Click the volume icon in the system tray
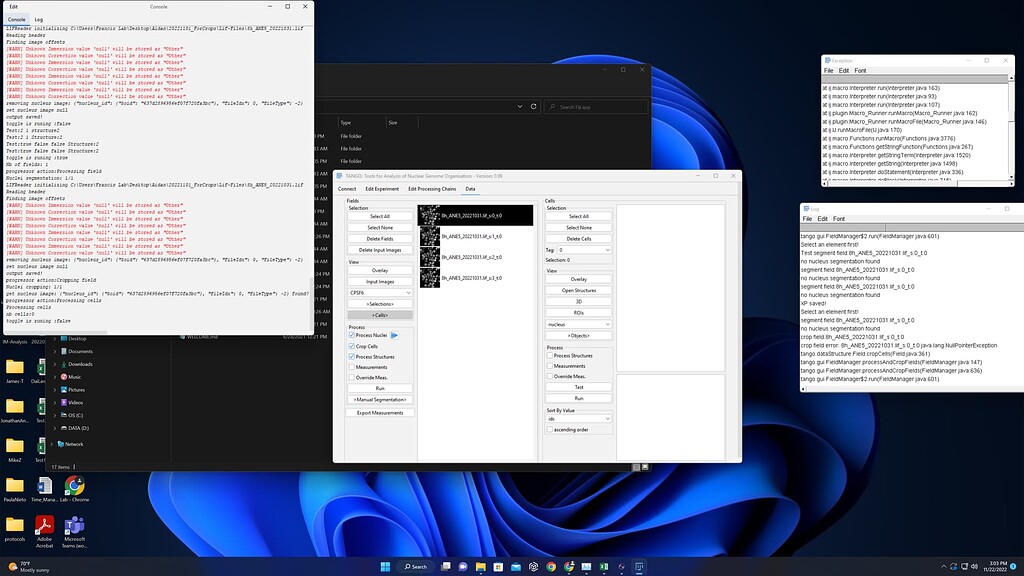The height and width of the screenshot is (576, 1024). click(974, 566)
